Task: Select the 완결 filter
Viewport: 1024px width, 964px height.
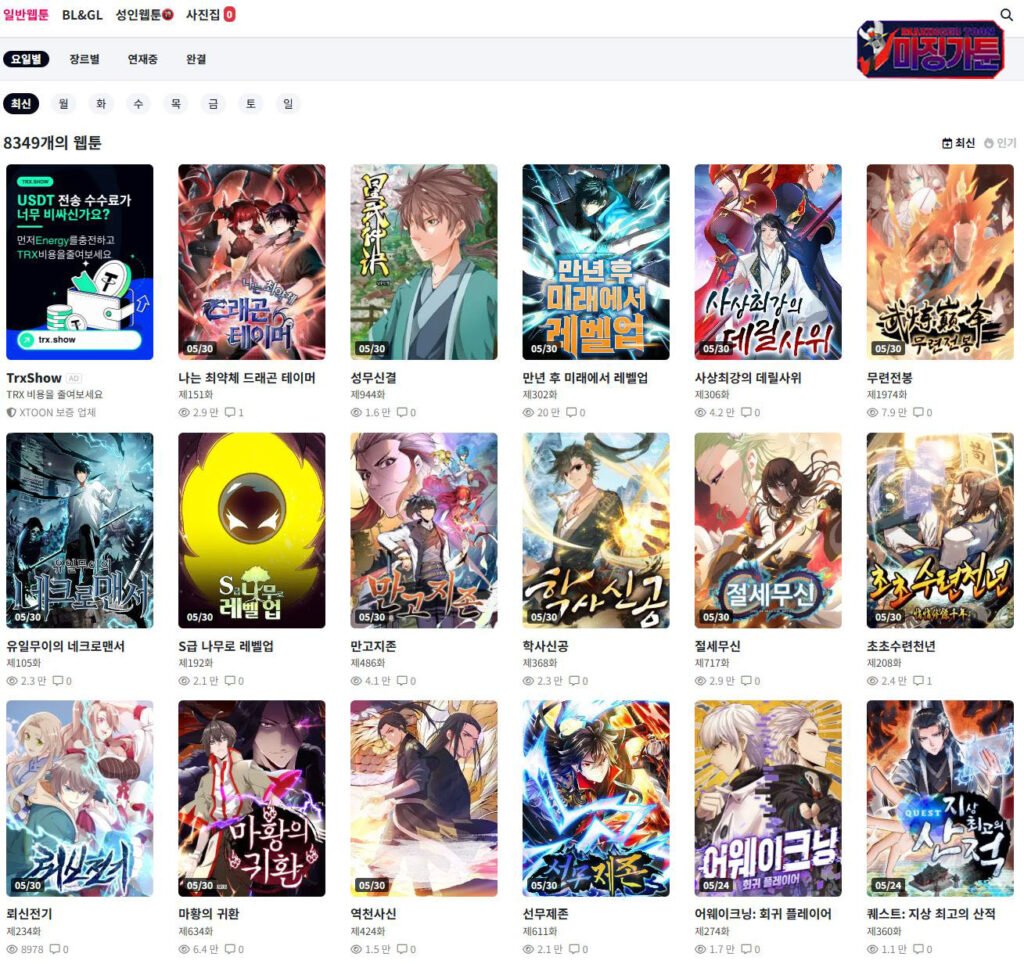Action: [196, 59]
